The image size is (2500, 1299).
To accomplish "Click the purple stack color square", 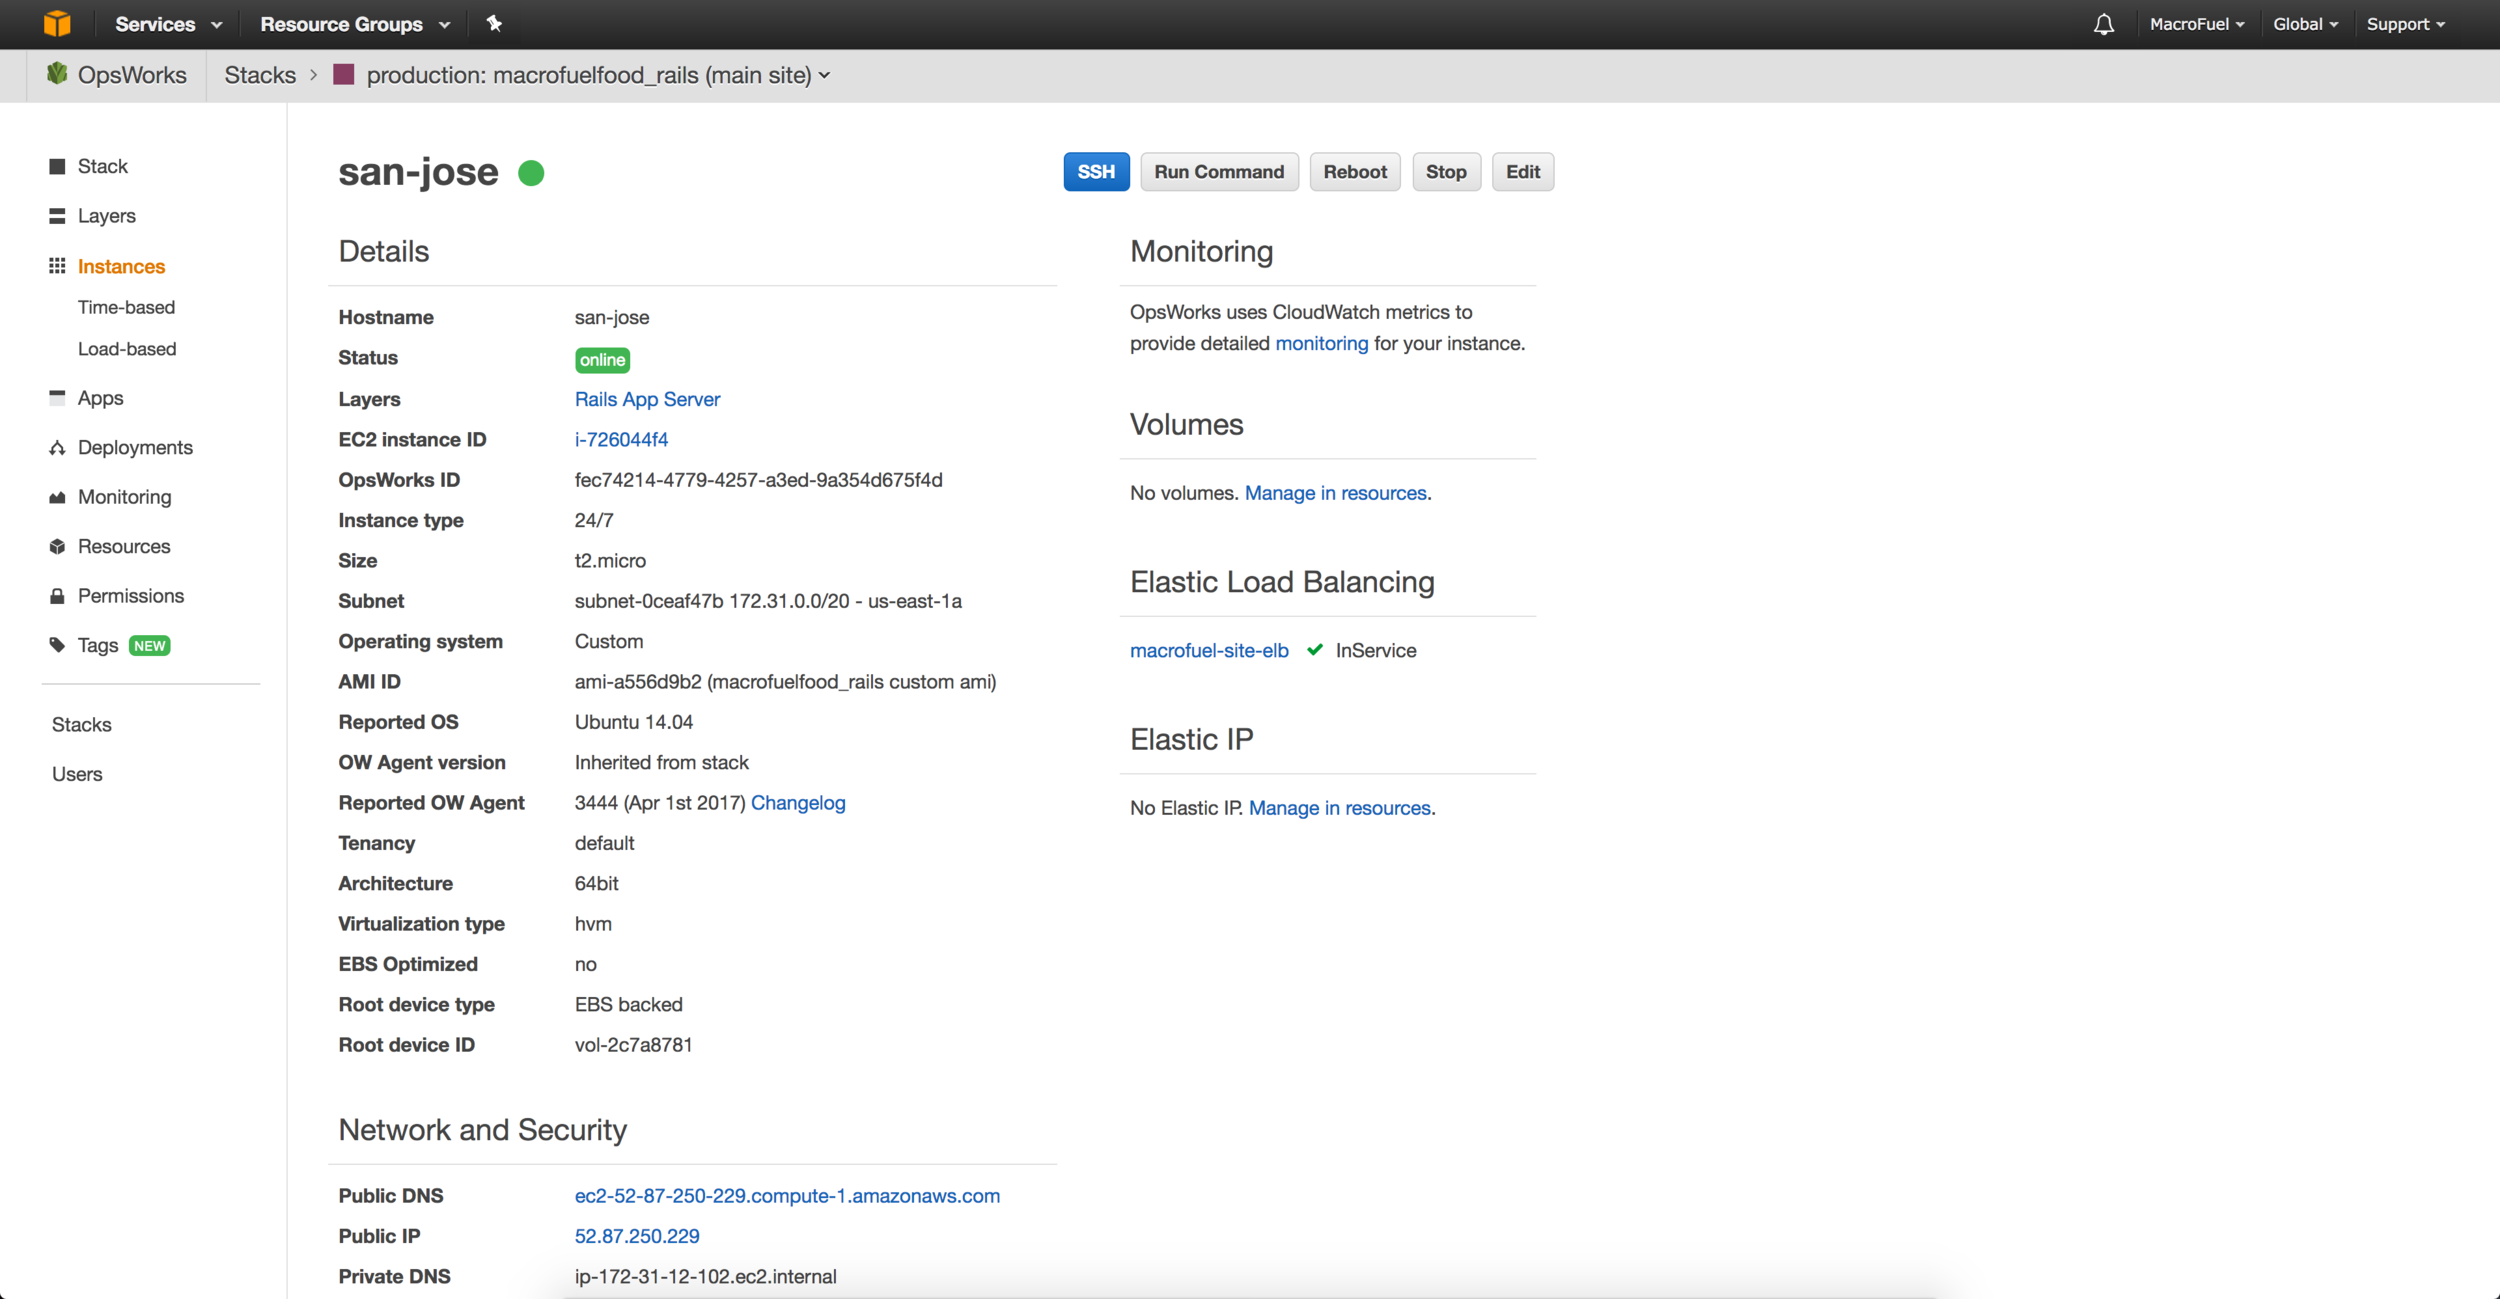I will pos(344,75).
